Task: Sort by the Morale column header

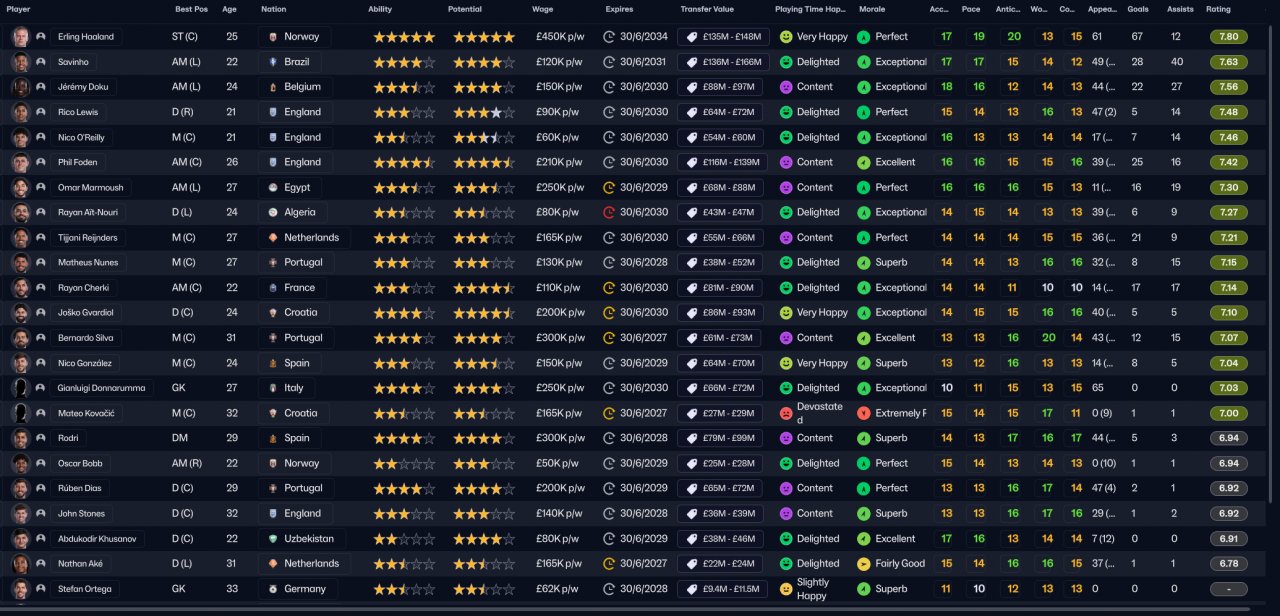Action: coord(871,9)
